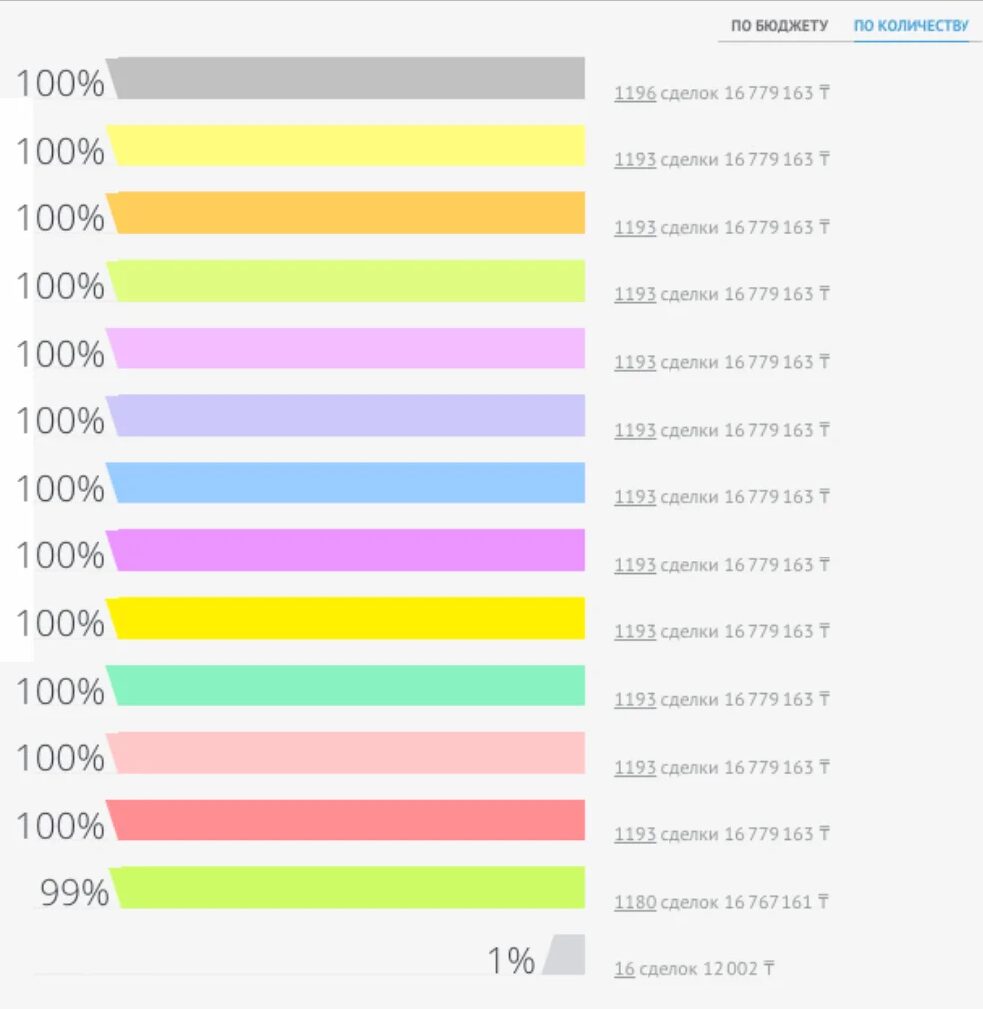The width and height of the screenshot is (983, 1009).
Task: Select the 99% lime green funnel bar
Action: click(x=348, y=888)
